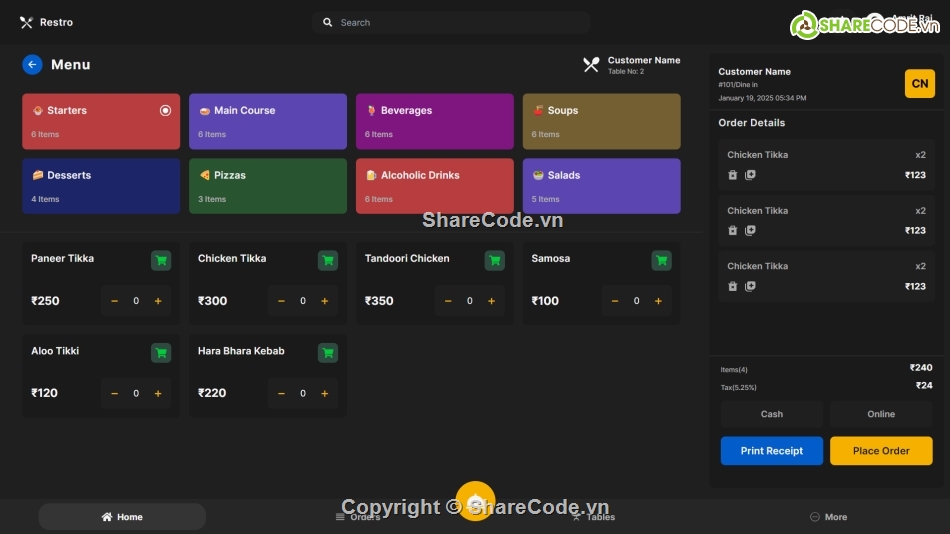This screenshot has width=950, height=534.
Task: Click copy icon on second Chicken Tikka order
Action: point(750,230)
